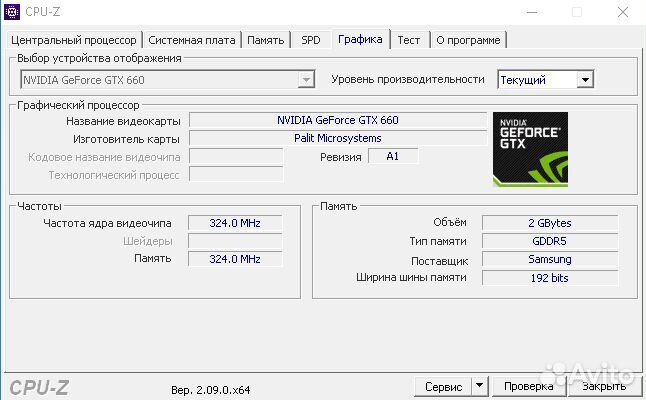Click the GPU core frequency value field
This screenshot has width=646, height=400.
(235, 223)
